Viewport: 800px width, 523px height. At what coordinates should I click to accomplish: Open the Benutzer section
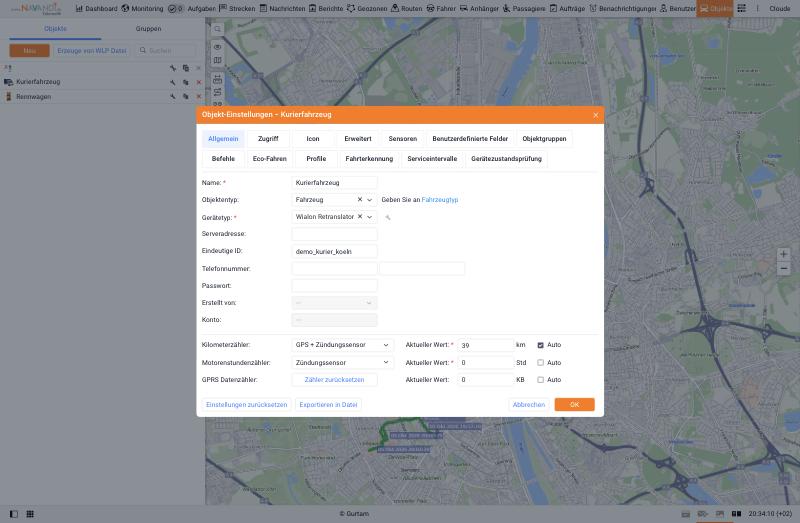(678, 9)
